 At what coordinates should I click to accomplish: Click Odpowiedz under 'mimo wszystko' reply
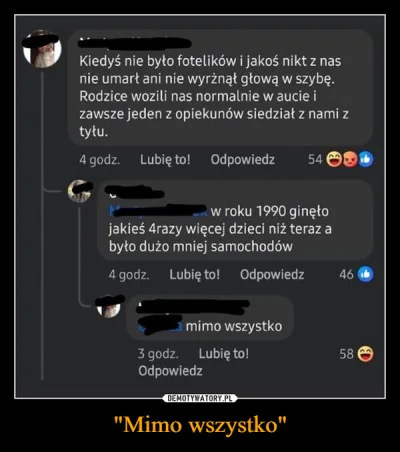coord(170,371)
